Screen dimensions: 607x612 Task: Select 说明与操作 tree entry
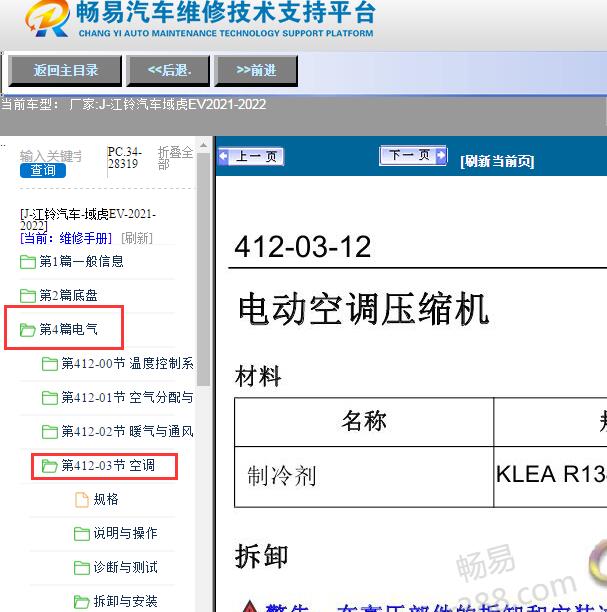(x=125, y=534)
